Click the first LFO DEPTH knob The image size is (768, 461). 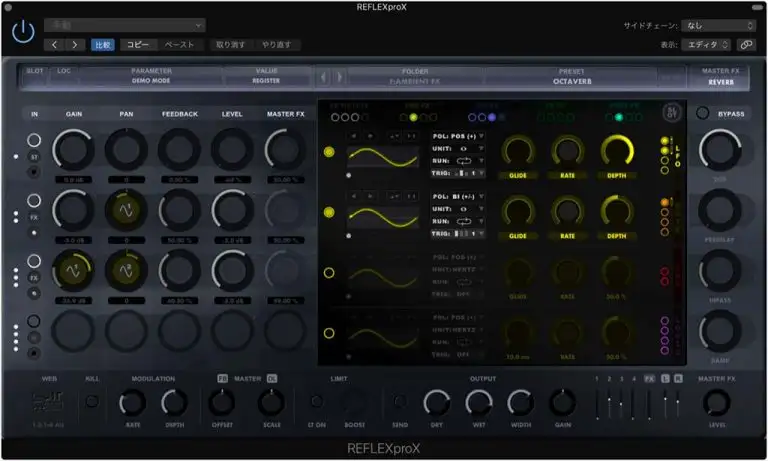[617, 152]
